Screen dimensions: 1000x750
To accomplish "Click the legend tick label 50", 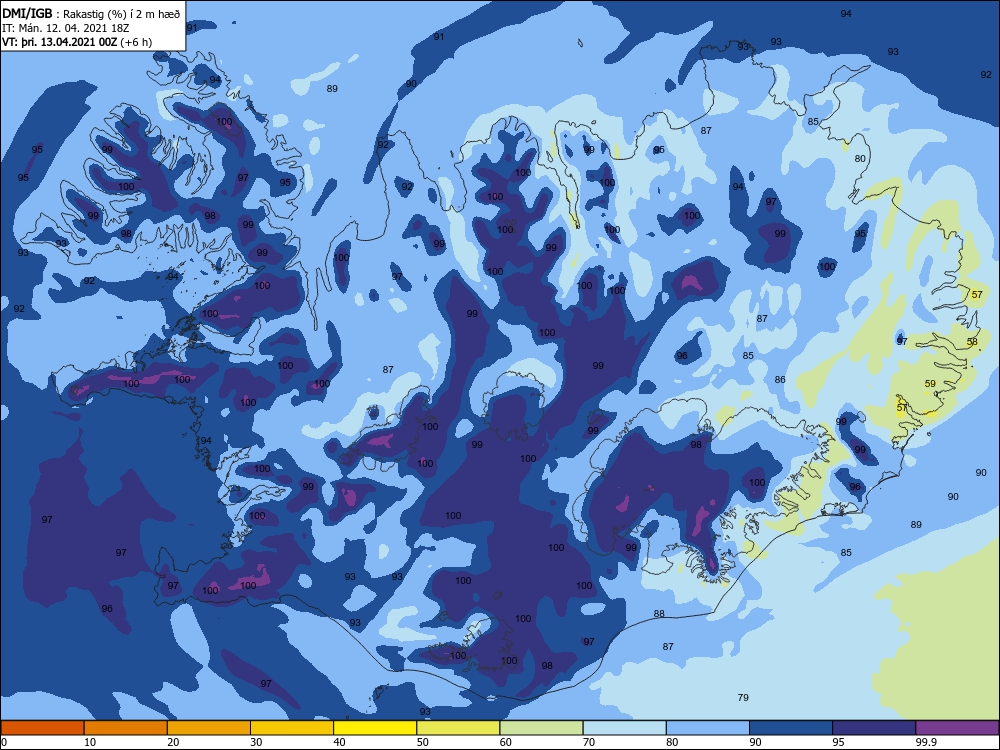I will [423, 742].
